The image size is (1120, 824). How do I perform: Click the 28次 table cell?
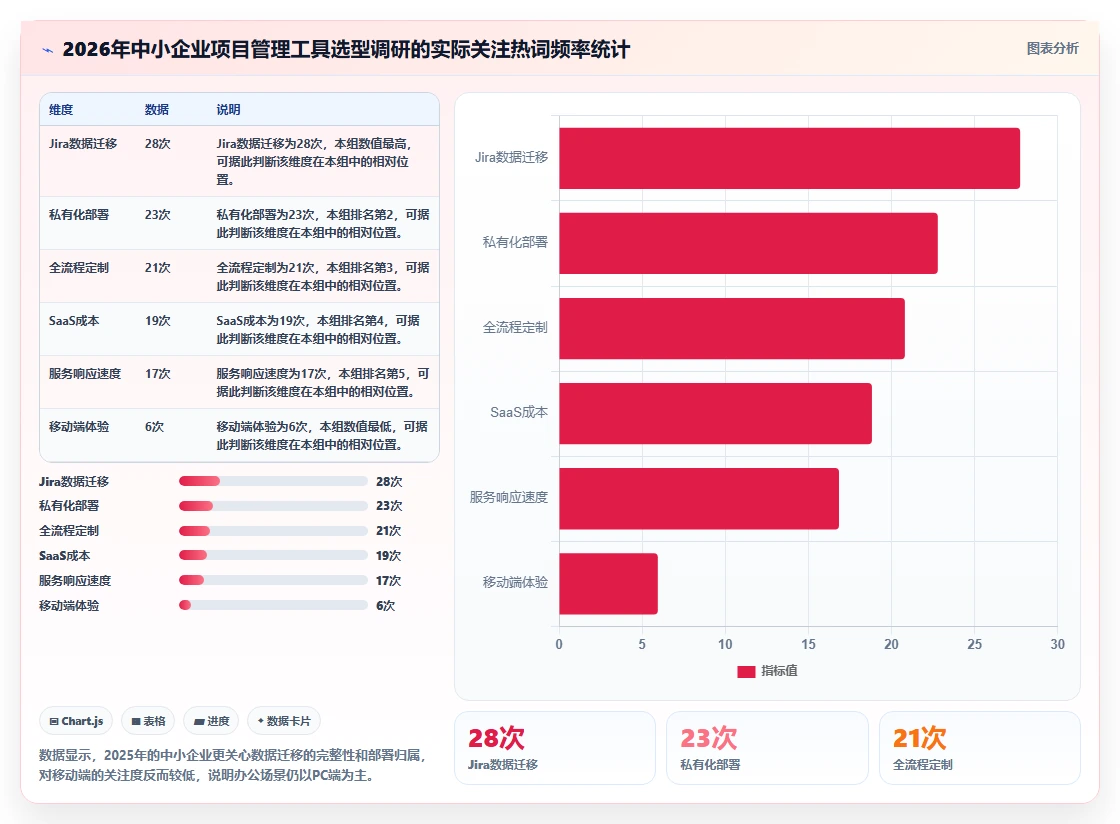157,144
